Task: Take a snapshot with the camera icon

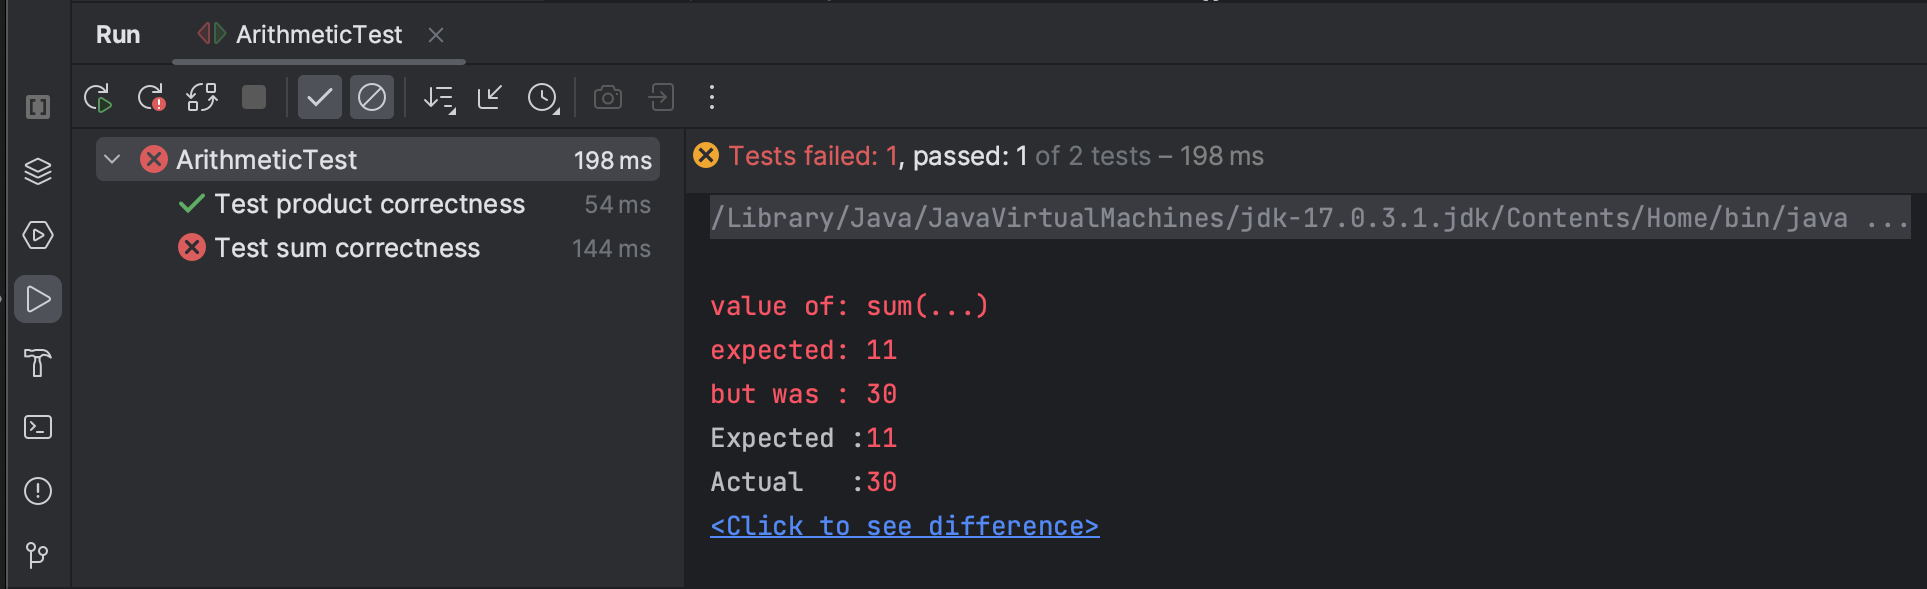Action: (x=607, y=97)
